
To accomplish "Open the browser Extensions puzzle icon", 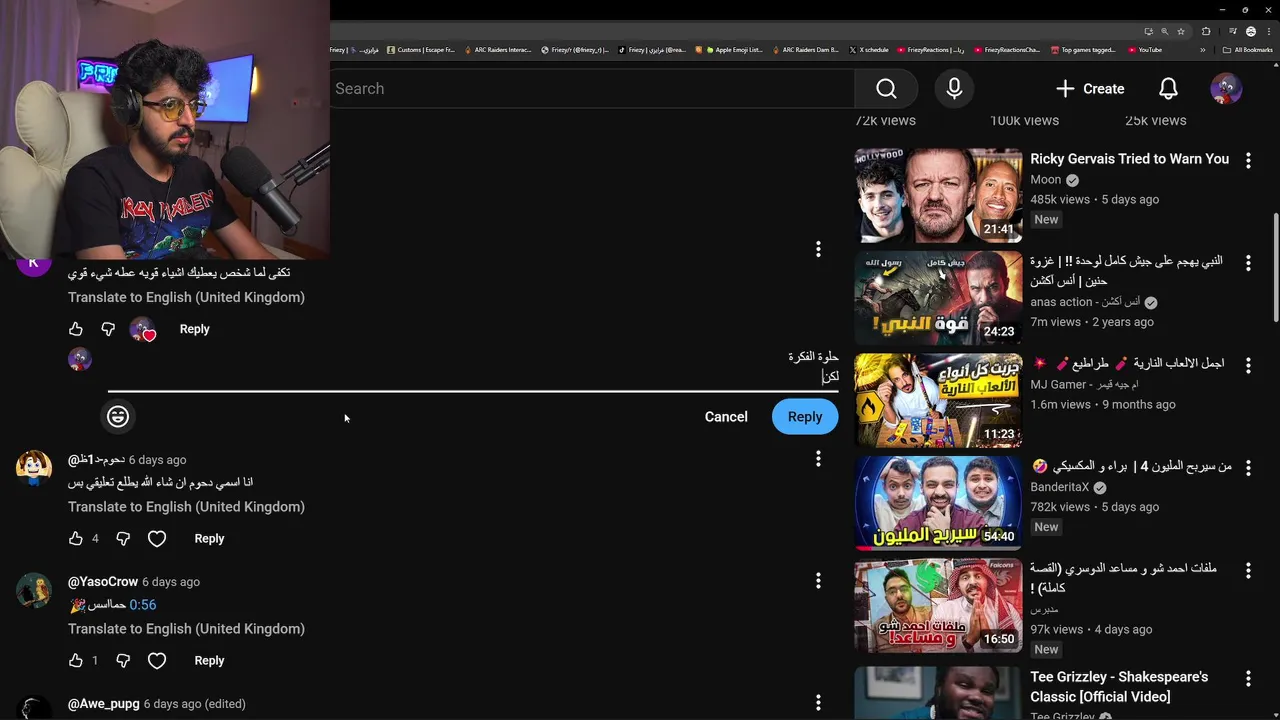I will [x=1206, y=31].
